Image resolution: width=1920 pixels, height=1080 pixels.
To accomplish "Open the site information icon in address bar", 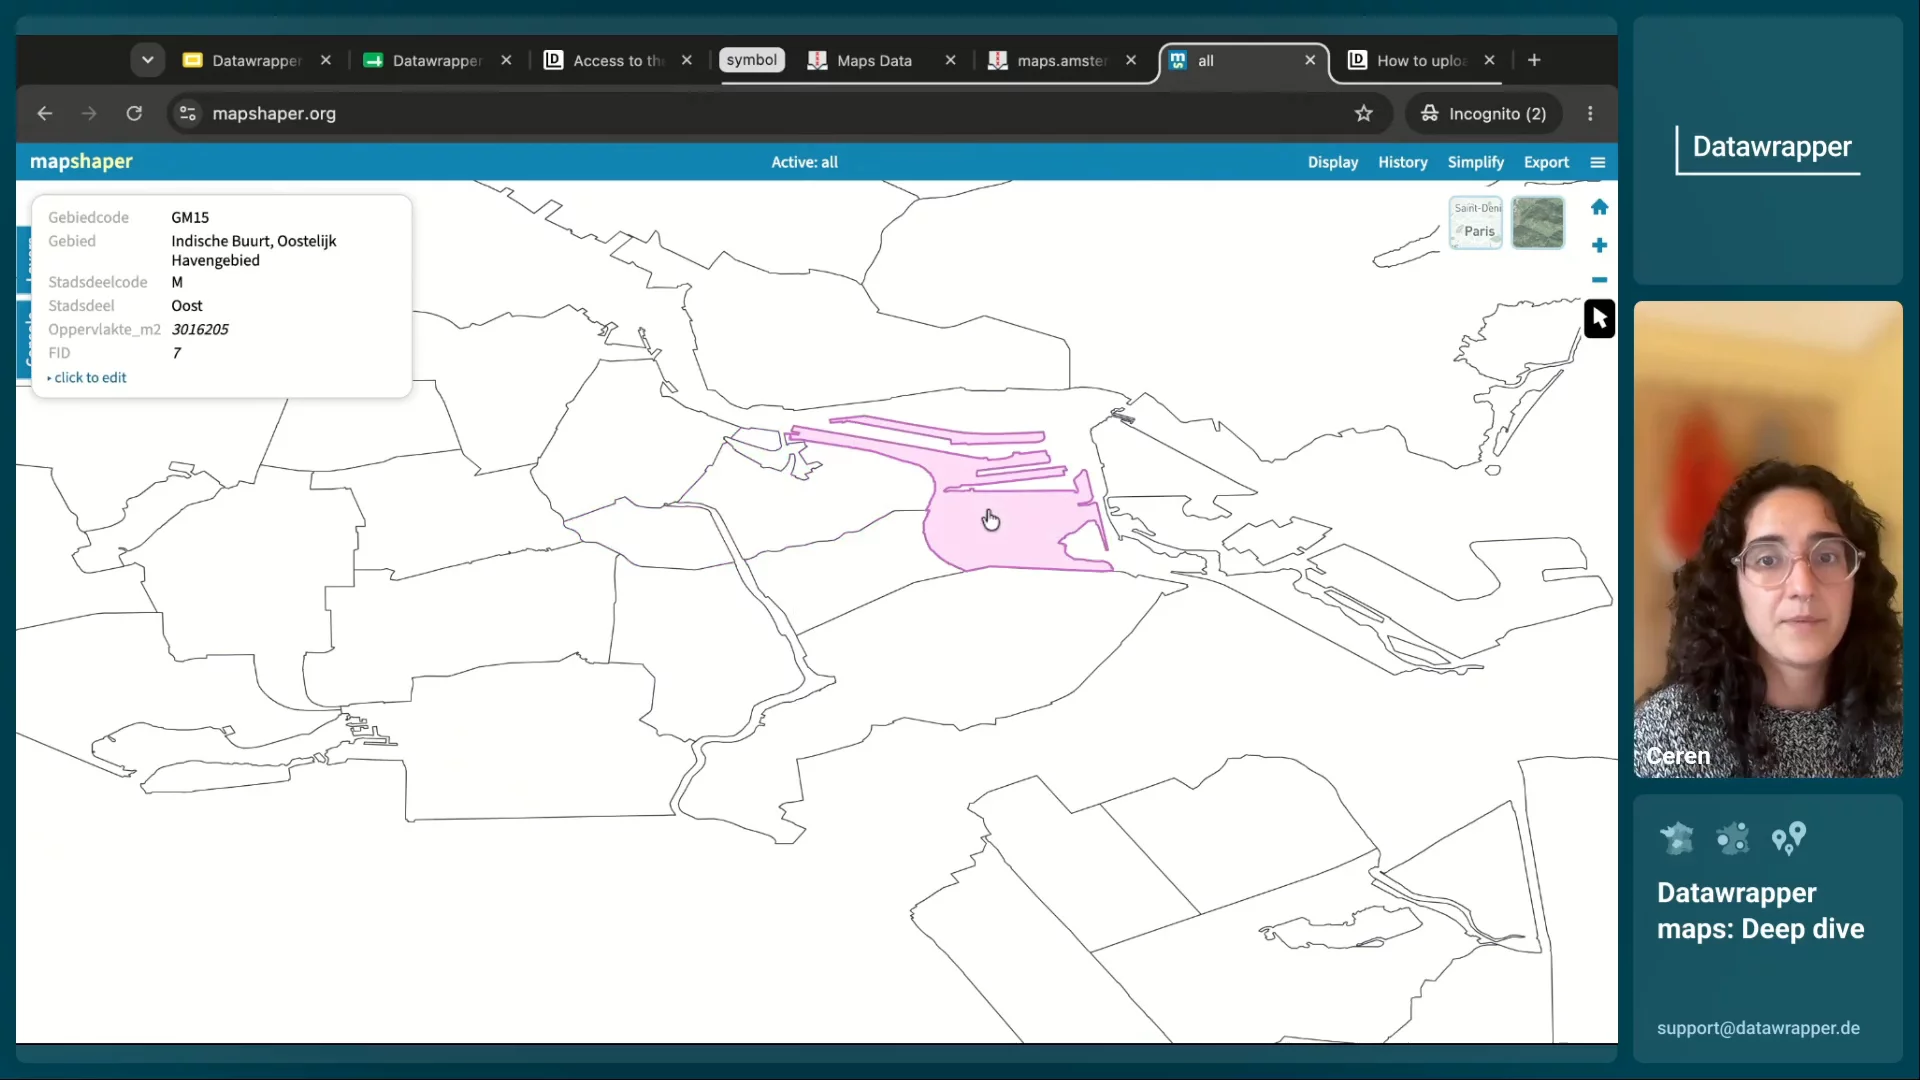I will [x=187, y=114].
